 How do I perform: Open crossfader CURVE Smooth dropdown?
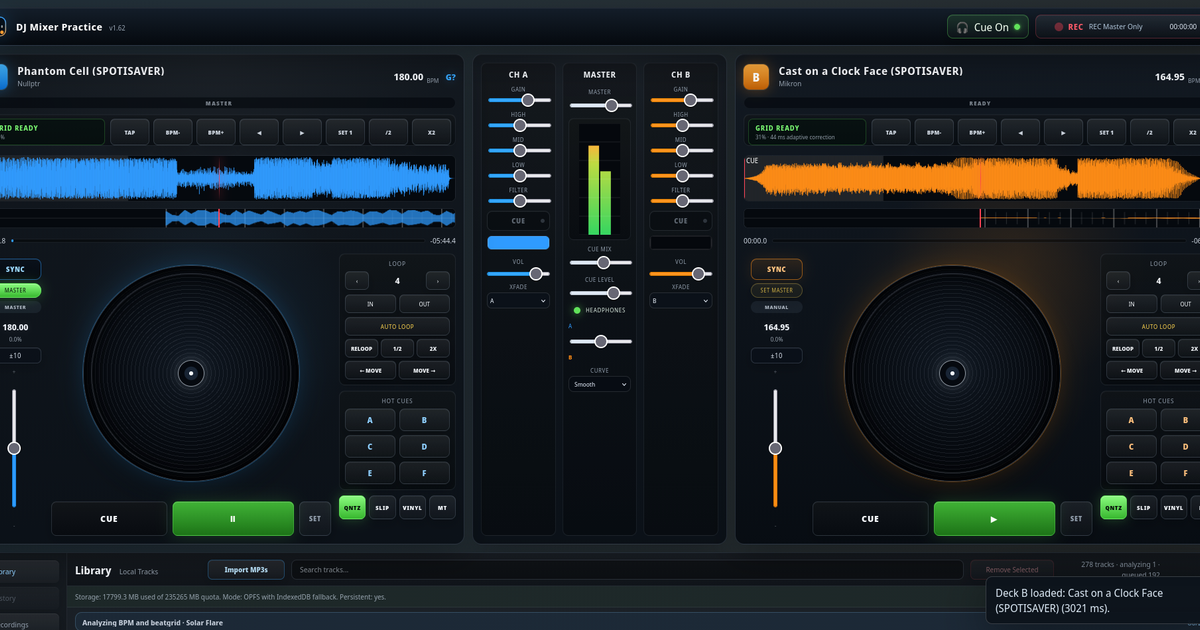pos(600,384)
